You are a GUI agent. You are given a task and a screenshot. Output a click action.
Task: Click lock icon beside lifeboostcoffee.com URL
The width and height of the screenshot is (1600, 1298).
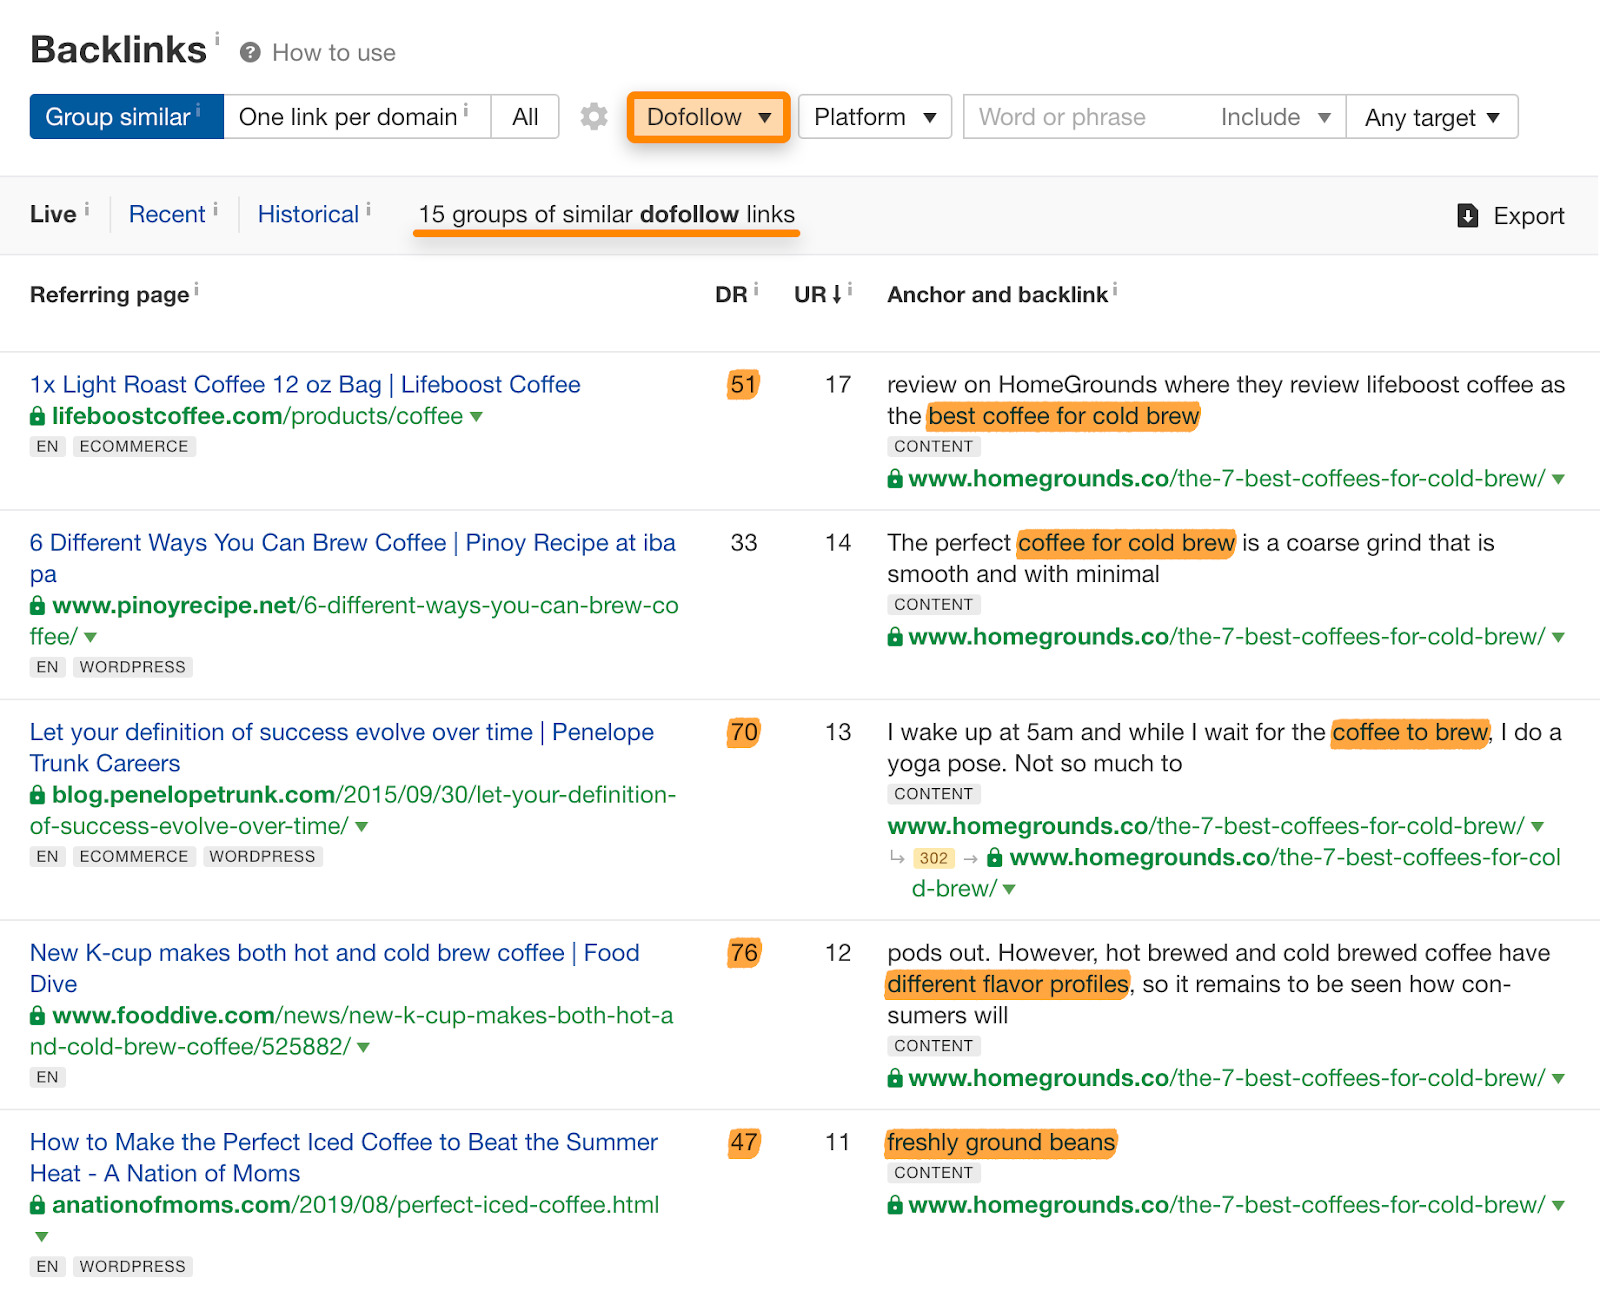[x=38, y=416]
